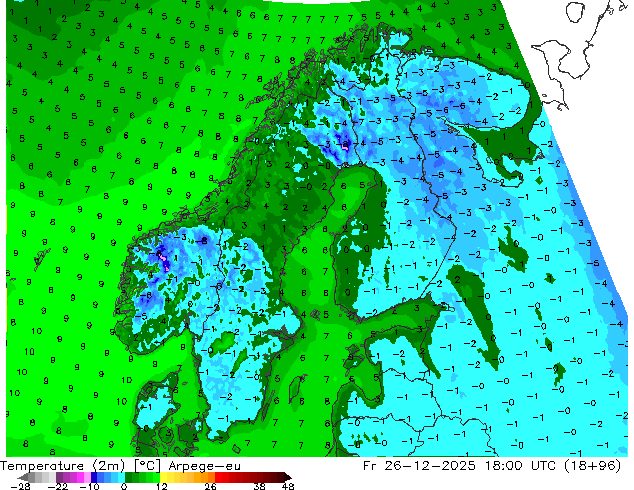Click the 38 legend scale label
Viewport: 634px width, 490px height.
tap(260, 486)
